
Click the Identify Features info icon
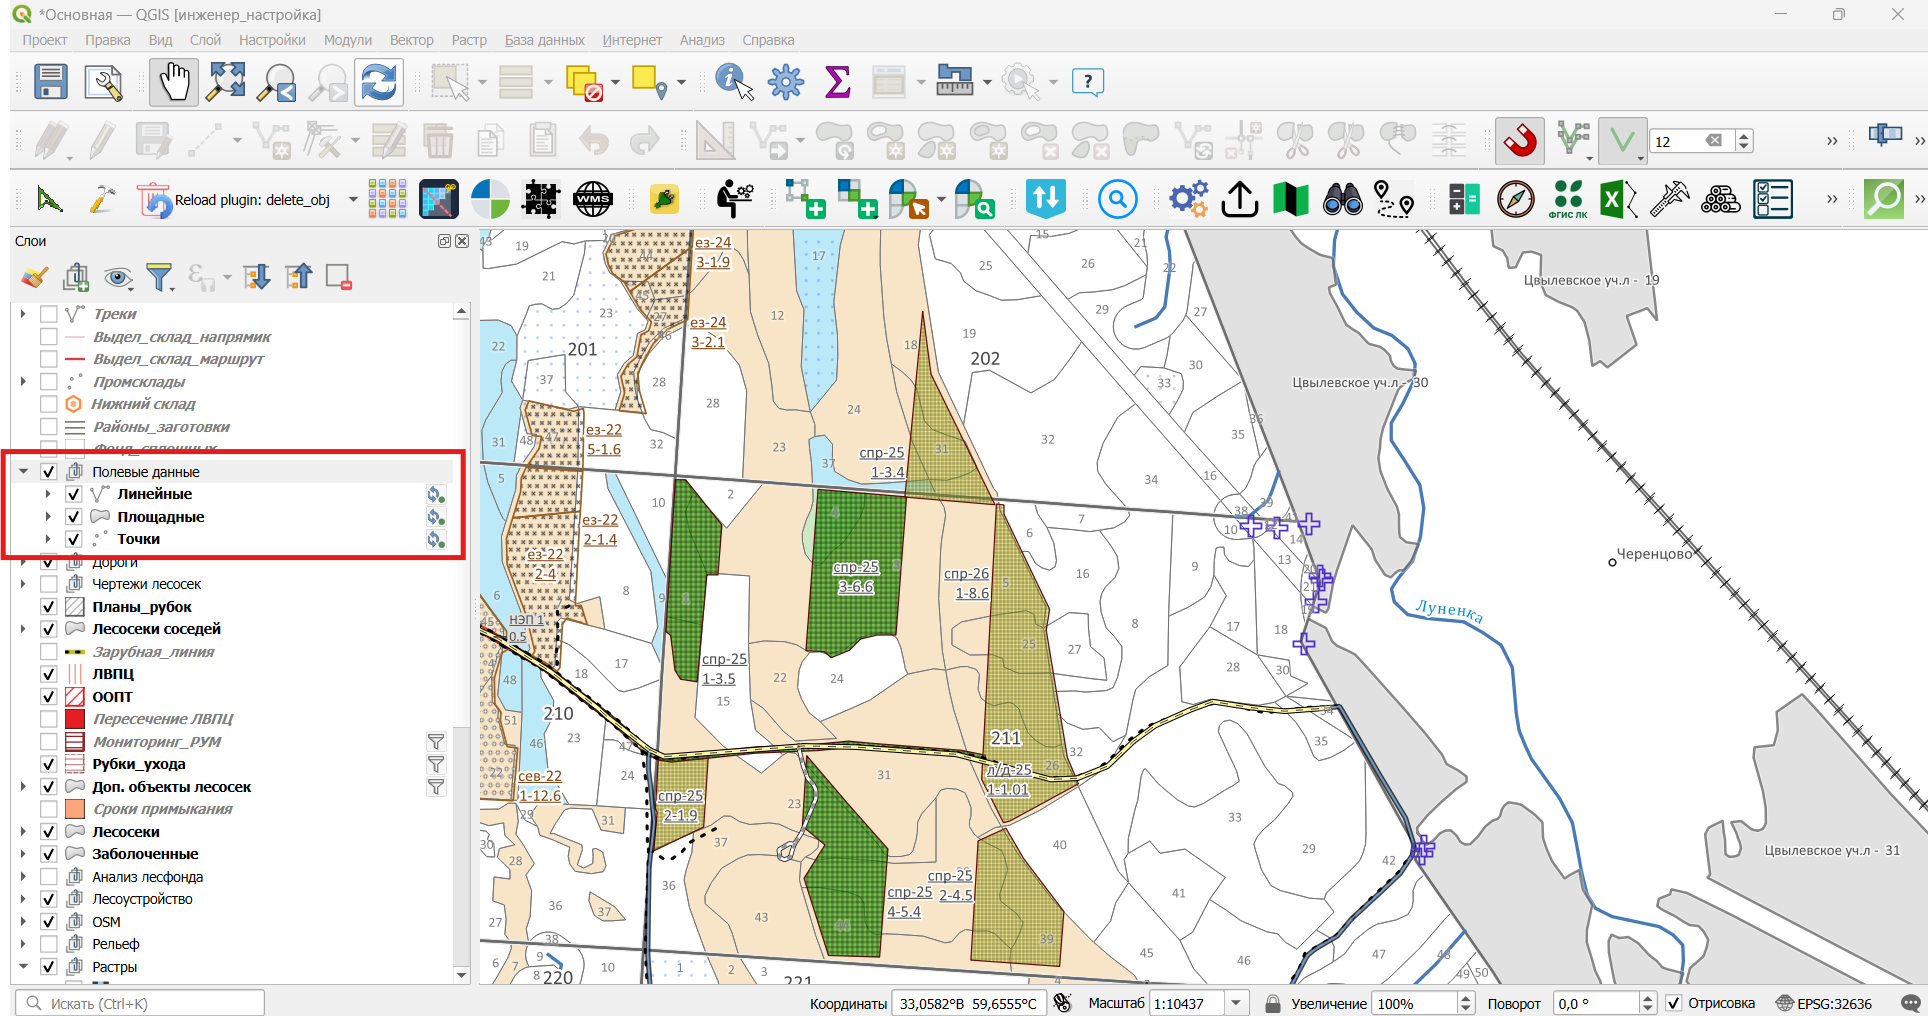point(734,82)
